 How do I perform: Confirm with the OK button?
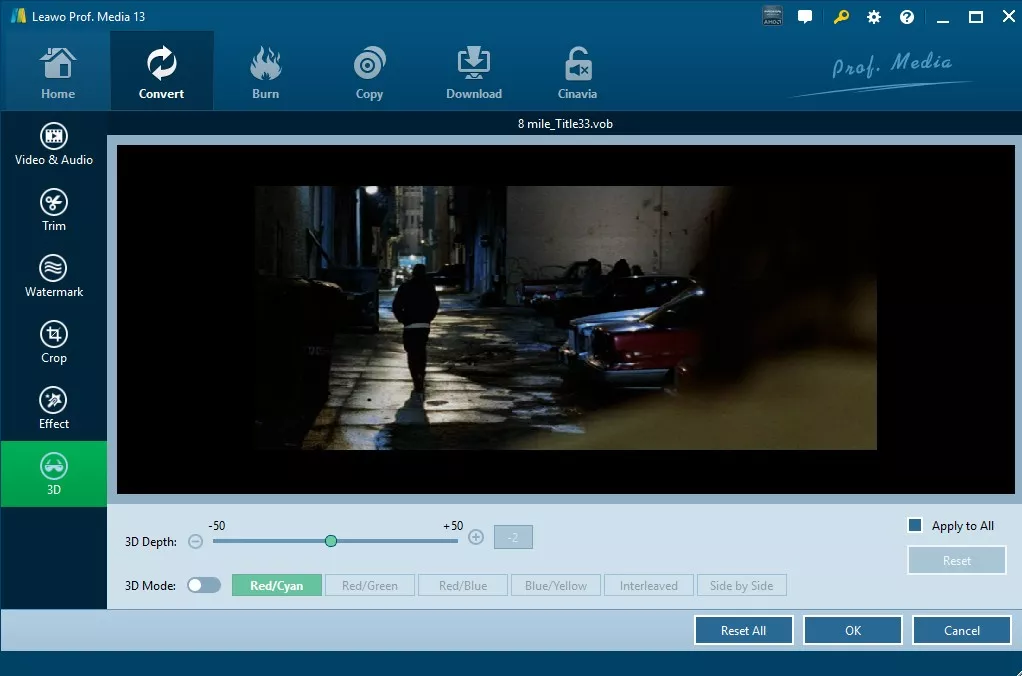tap(853, 630)
